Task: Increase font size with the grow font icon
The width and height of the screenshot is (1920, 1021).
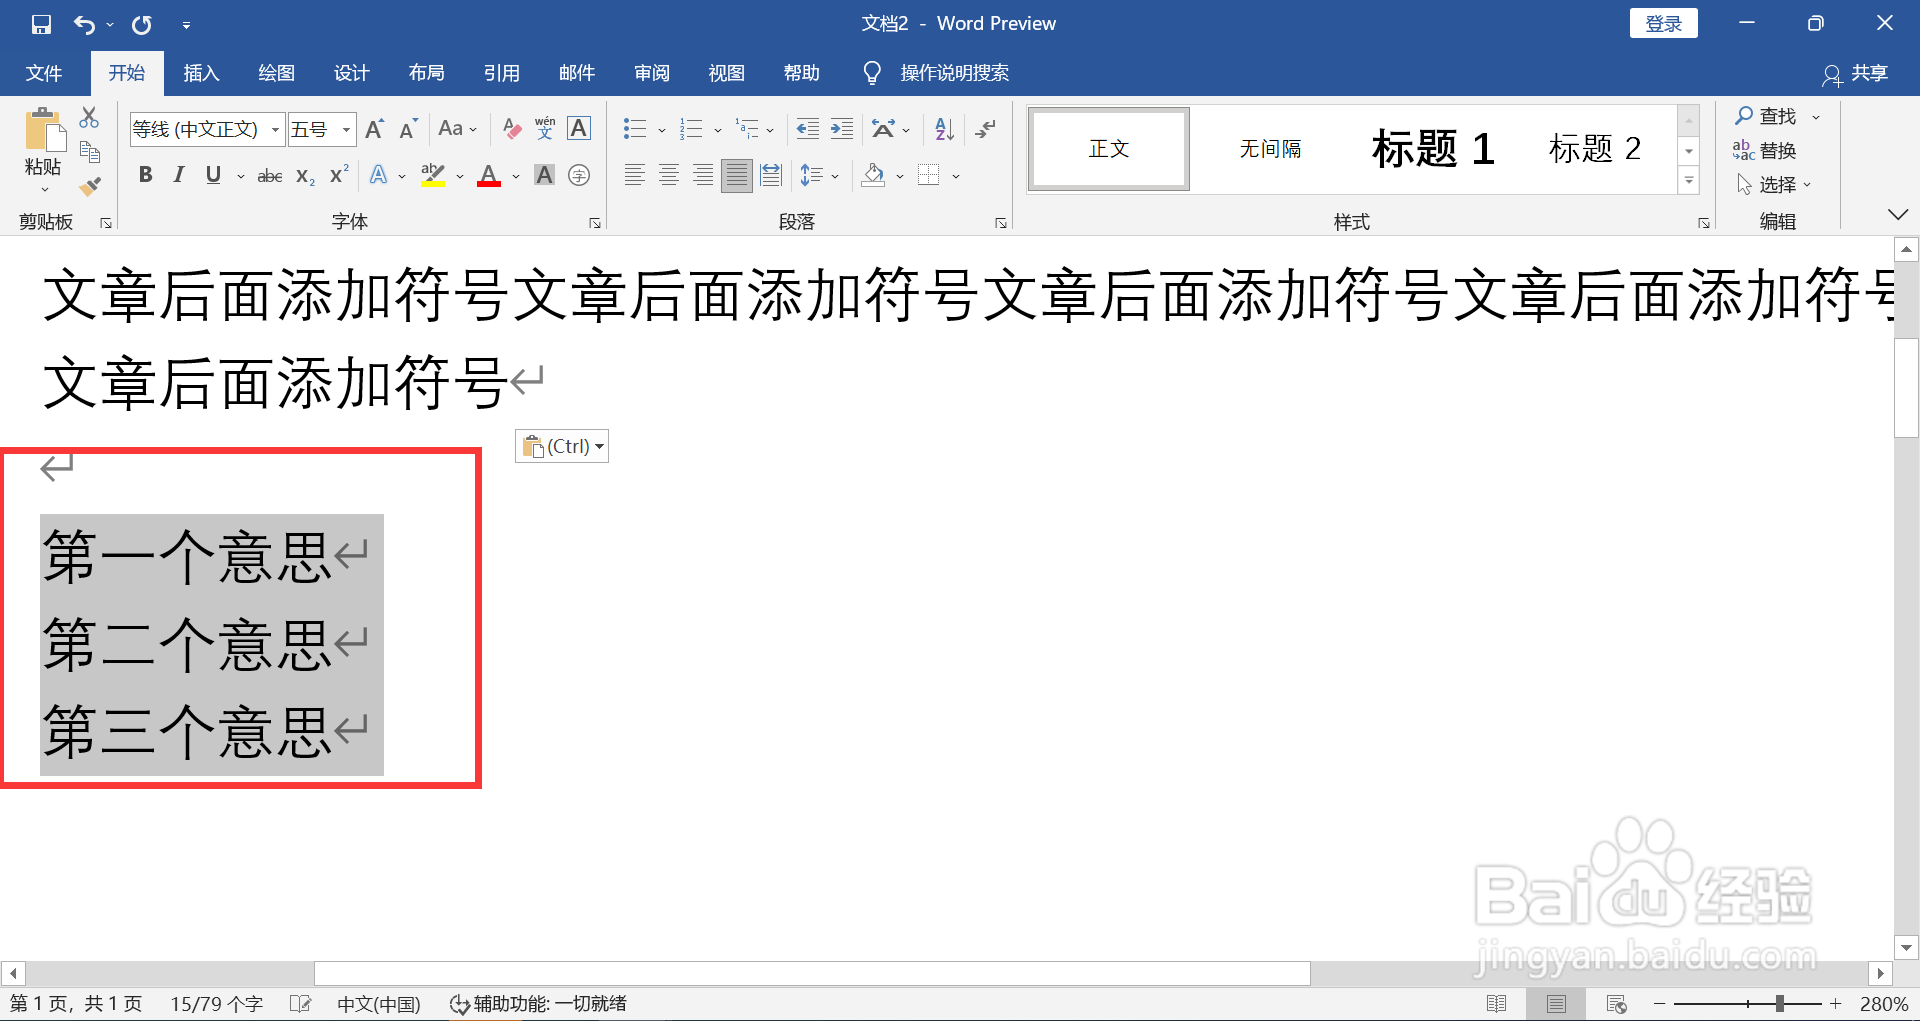Action: [x=374, y=129]
